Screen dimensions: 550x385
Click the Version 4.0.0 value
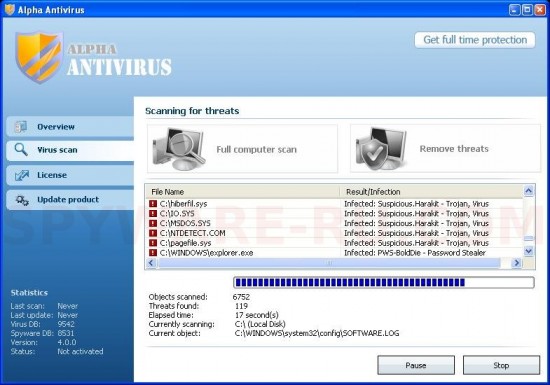(67, 342)
